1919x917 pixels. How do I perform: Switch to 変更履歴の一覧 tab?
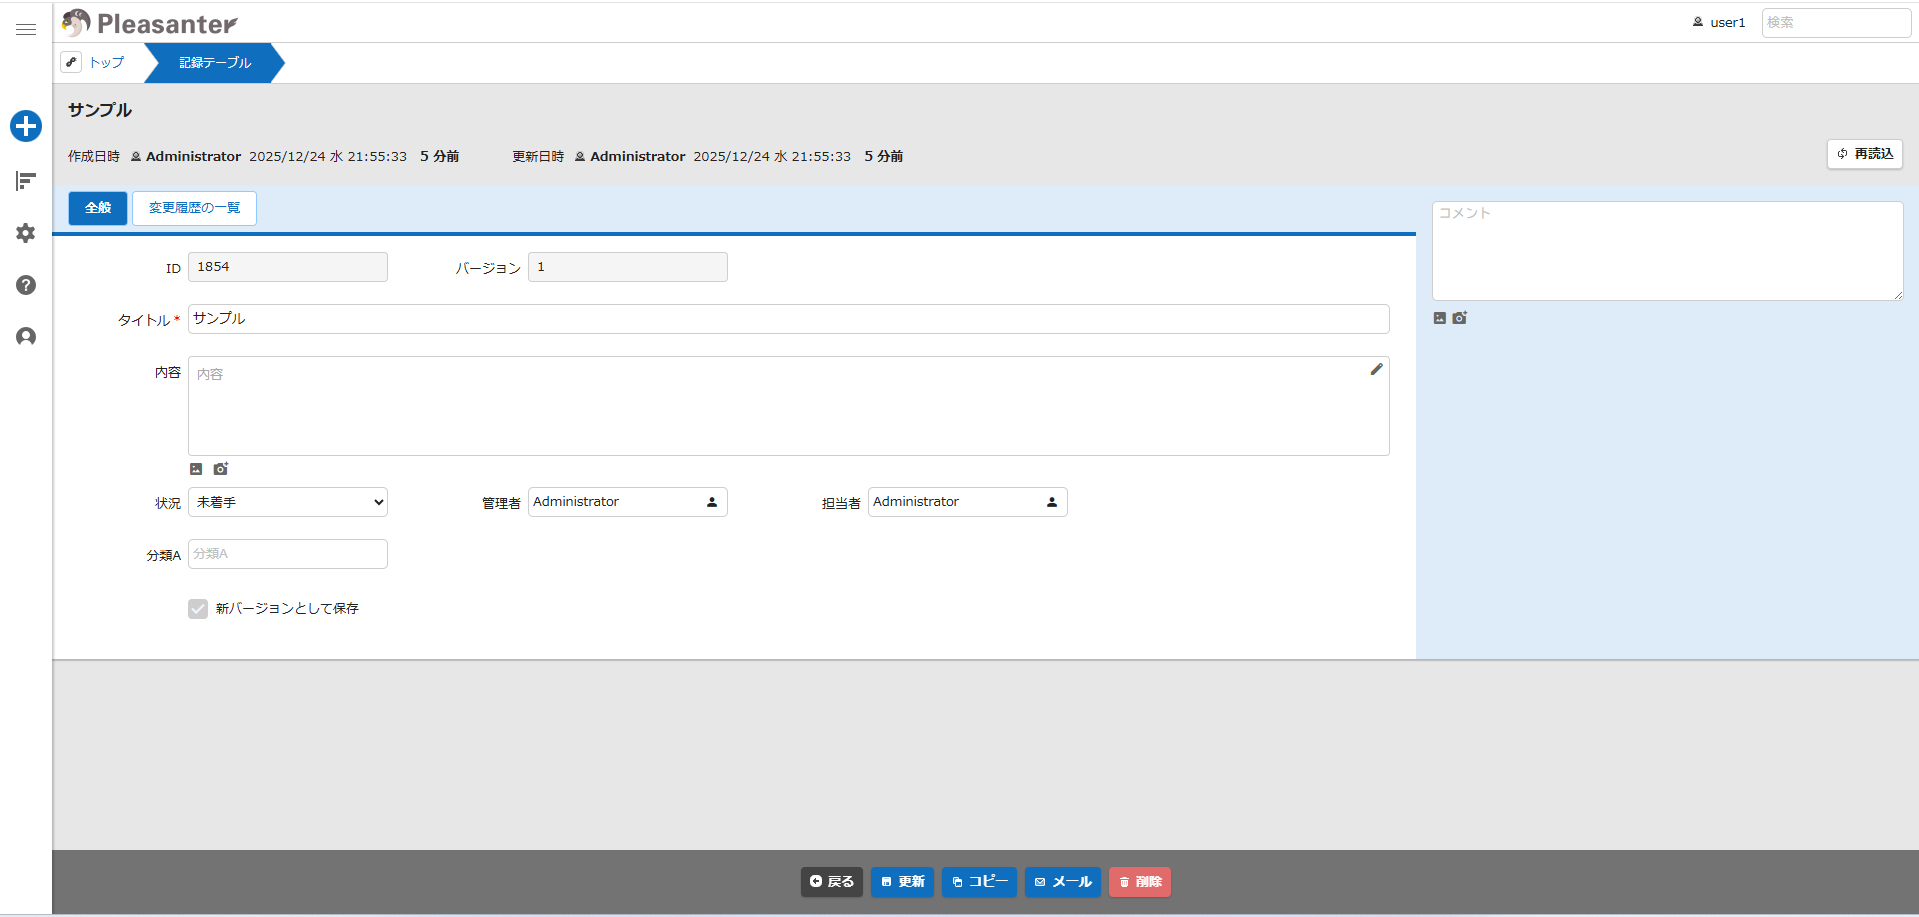[195, 208]
